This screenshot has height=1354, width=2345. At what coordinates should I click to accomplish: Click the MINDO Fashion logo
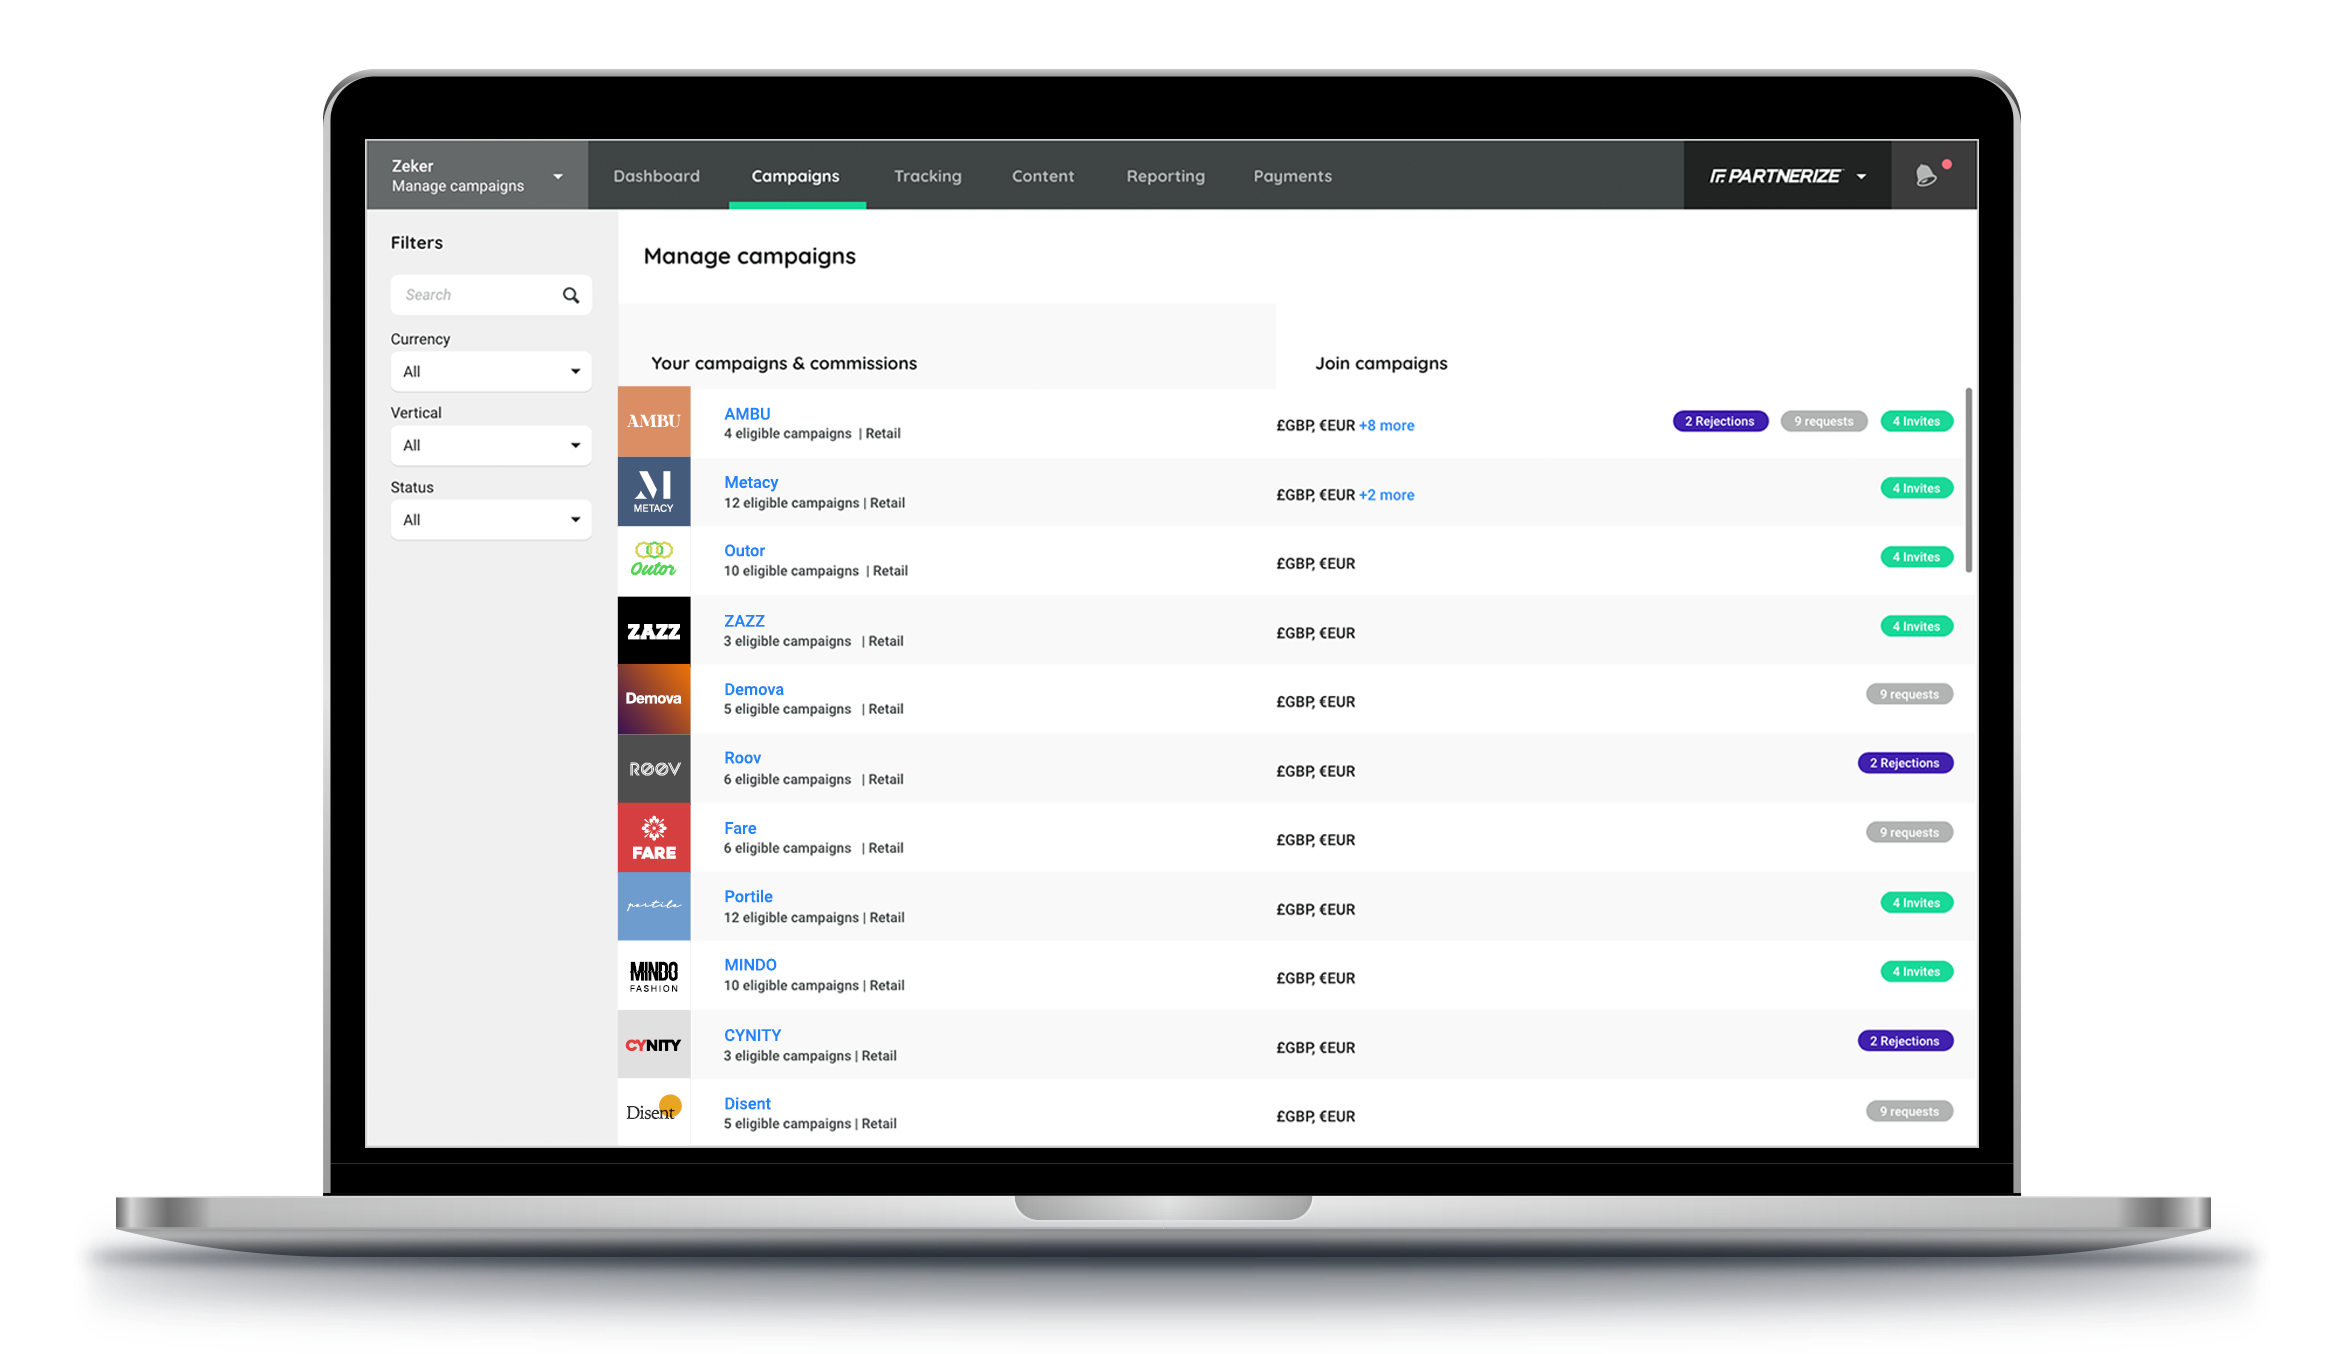click(653, 975)
